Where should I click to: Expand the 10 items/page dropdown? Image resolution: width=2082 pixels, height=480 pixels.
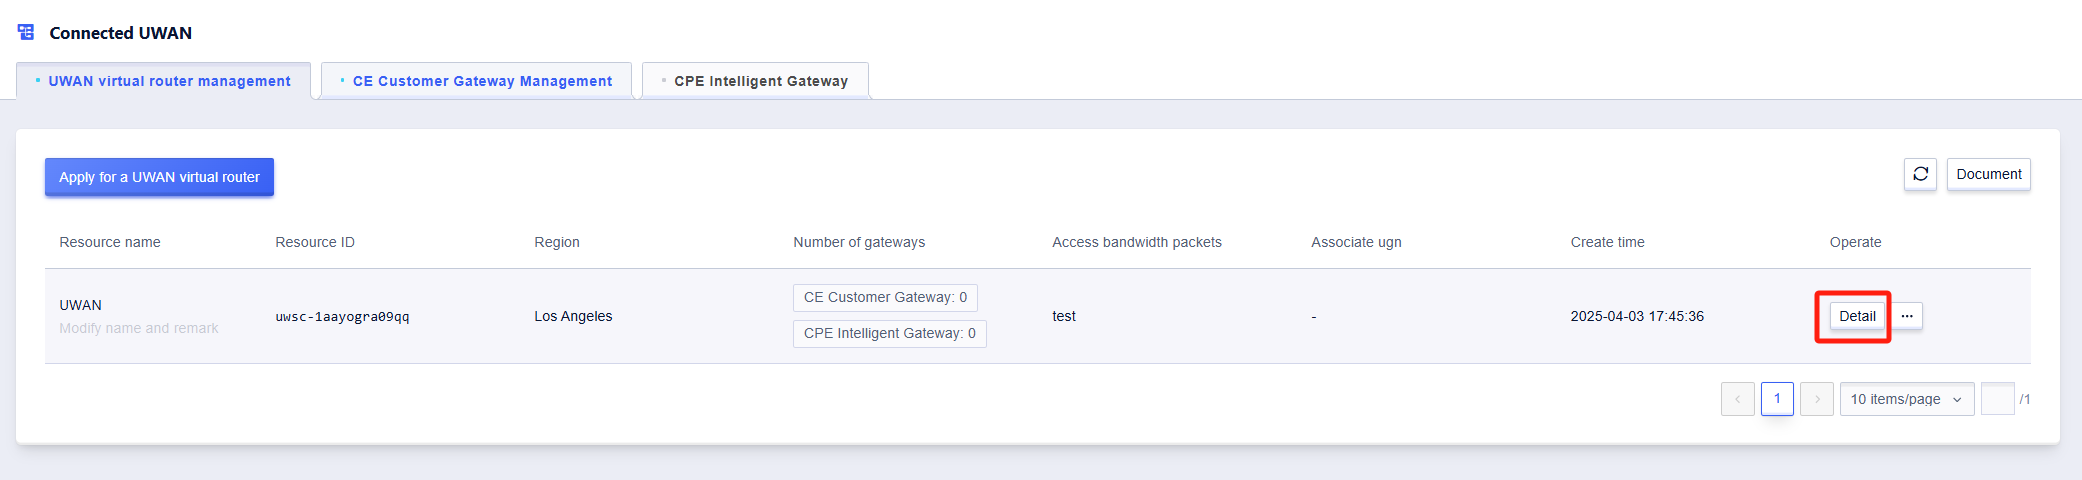pos(1907,399)
